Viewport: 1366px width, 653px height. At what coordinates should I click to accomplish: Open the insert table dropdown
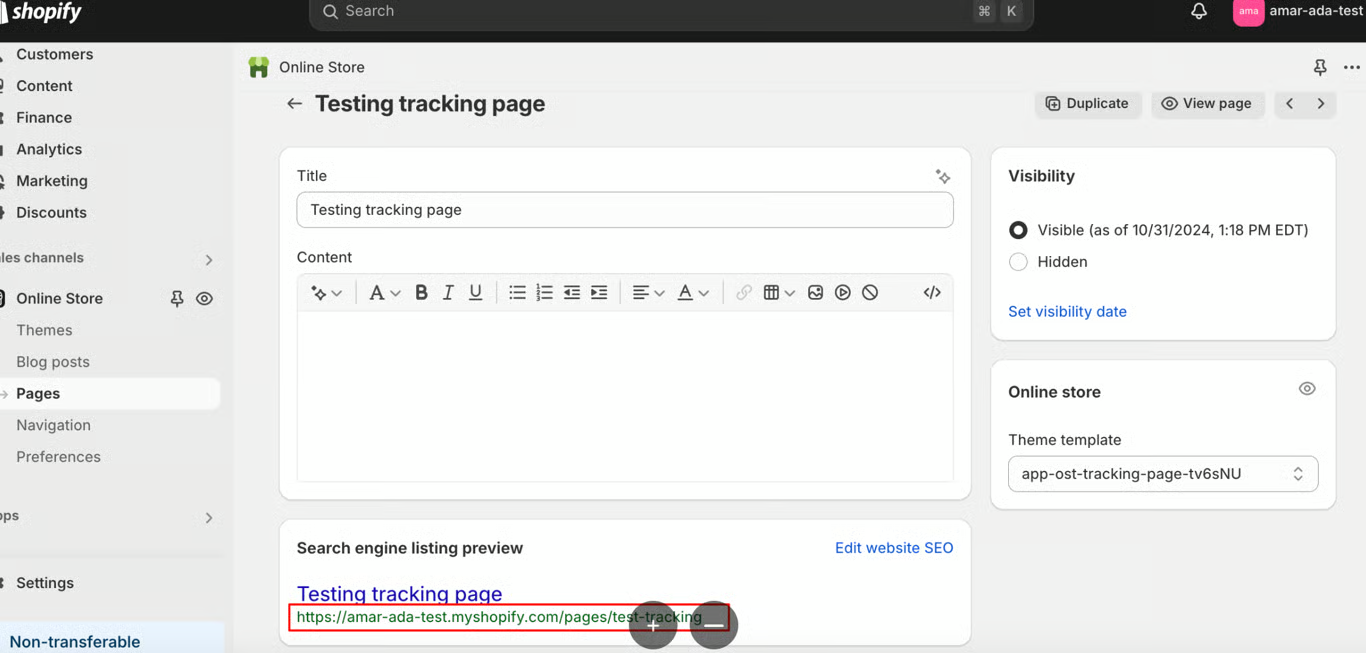pyautogui.click(x=779, y=292)
